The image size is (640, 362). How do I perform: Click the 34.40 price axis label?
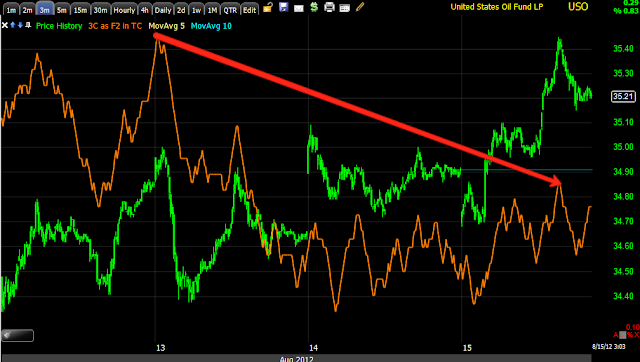623,296
